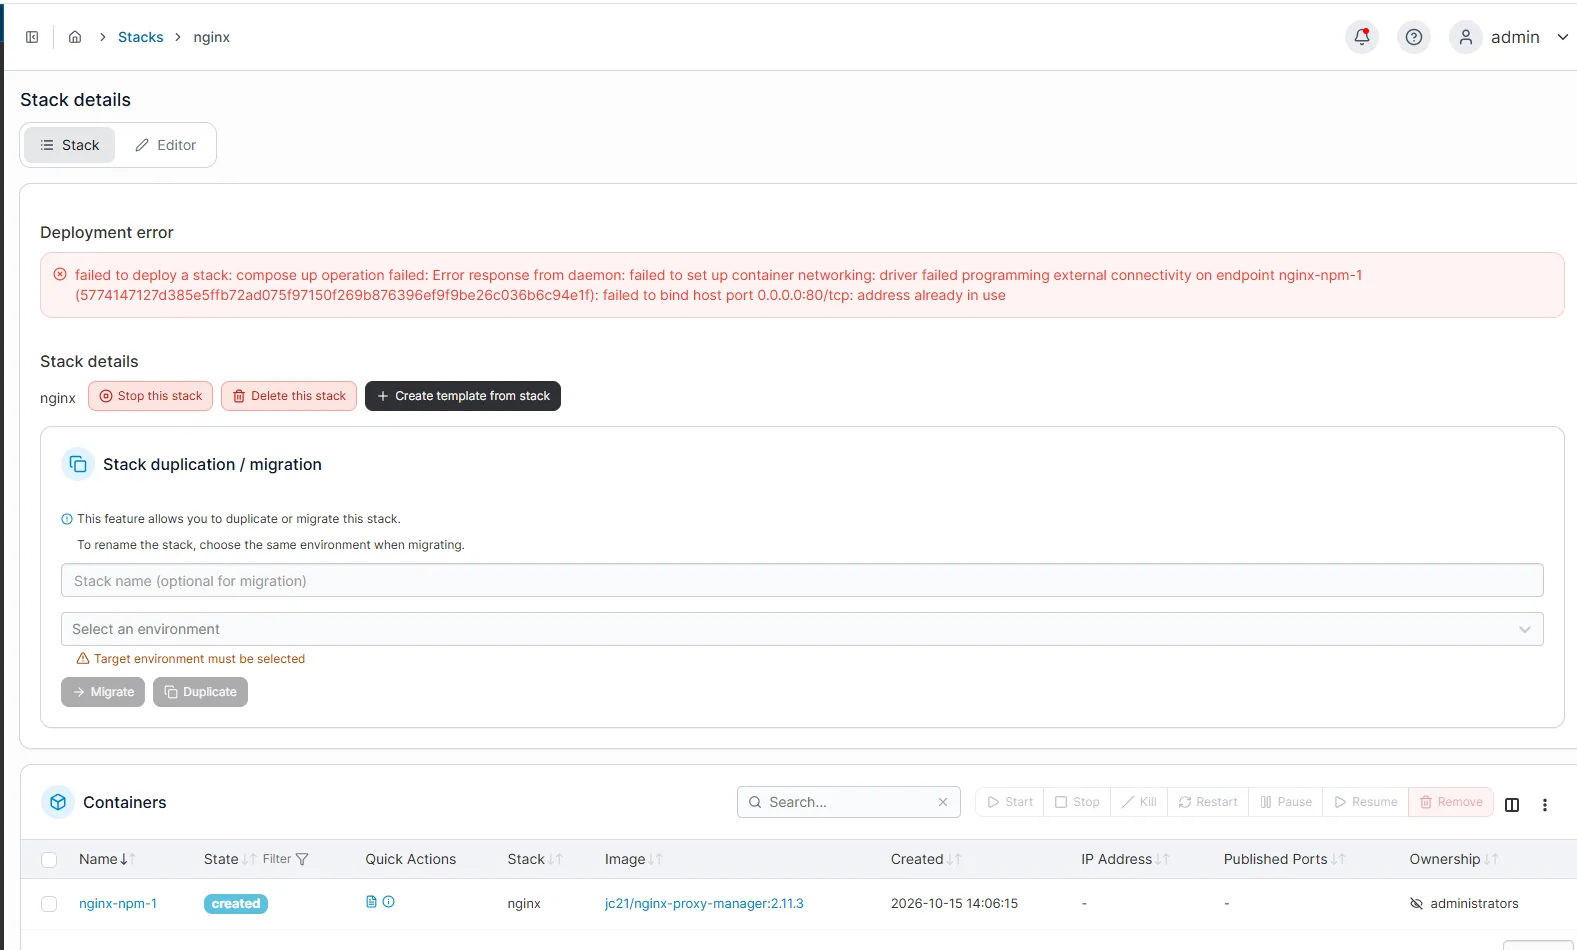Open jc21/nginx-proxy-manager:2.11.3 image link
1577x950 pixels.
704,903
